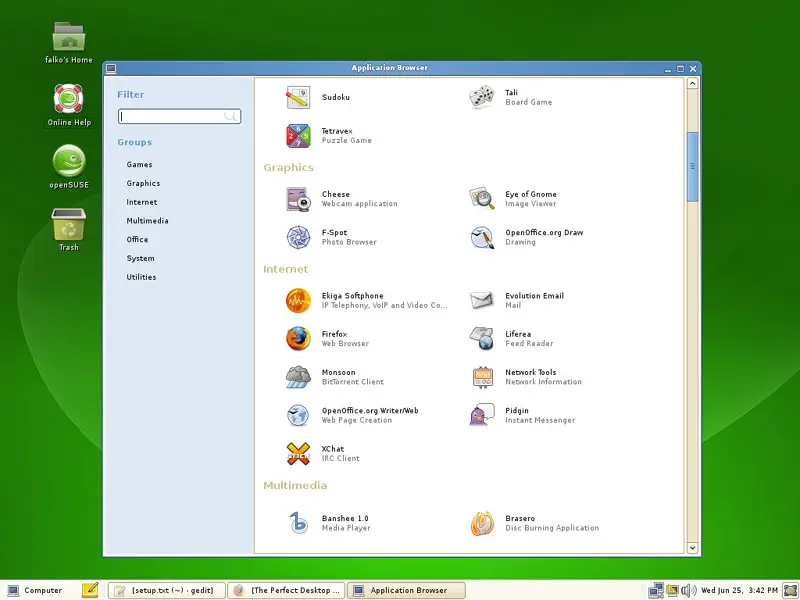Select the Graphics group in the sidebar

point(143,183)
